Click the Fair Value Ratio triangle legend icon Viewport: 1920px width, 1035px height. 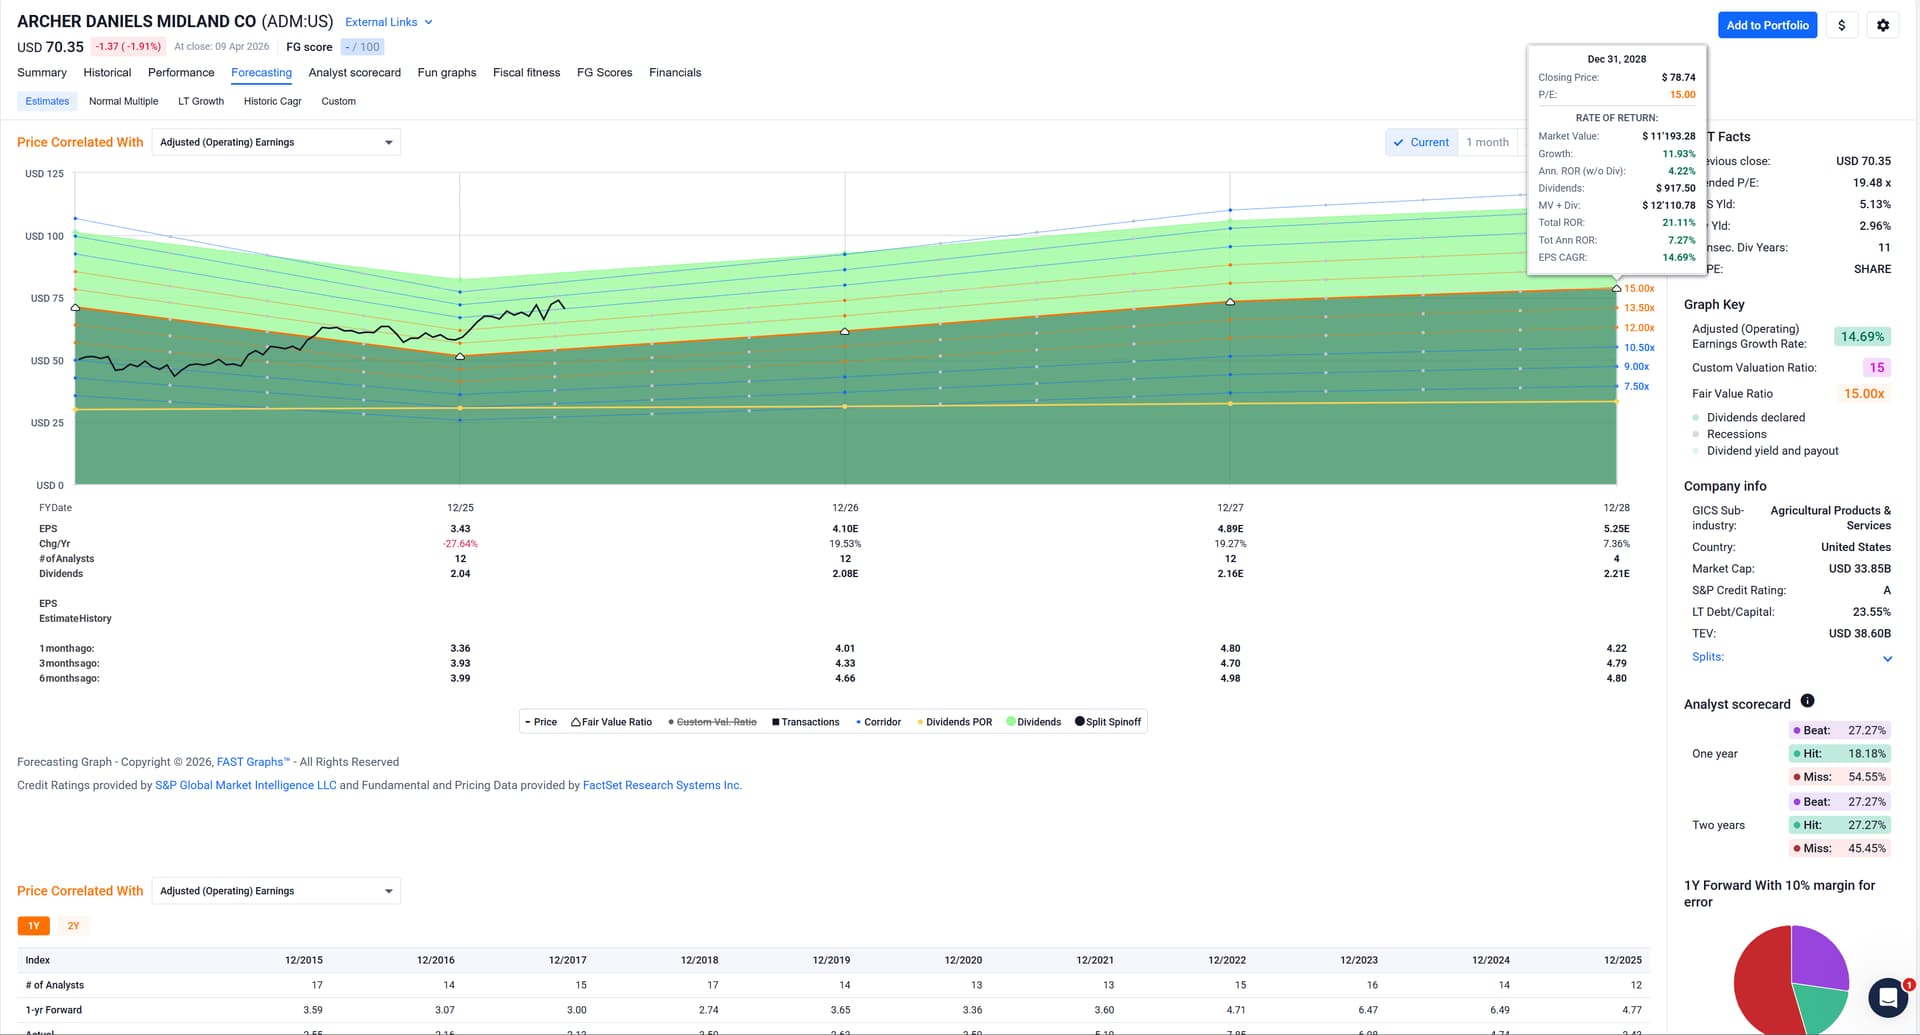576,722
